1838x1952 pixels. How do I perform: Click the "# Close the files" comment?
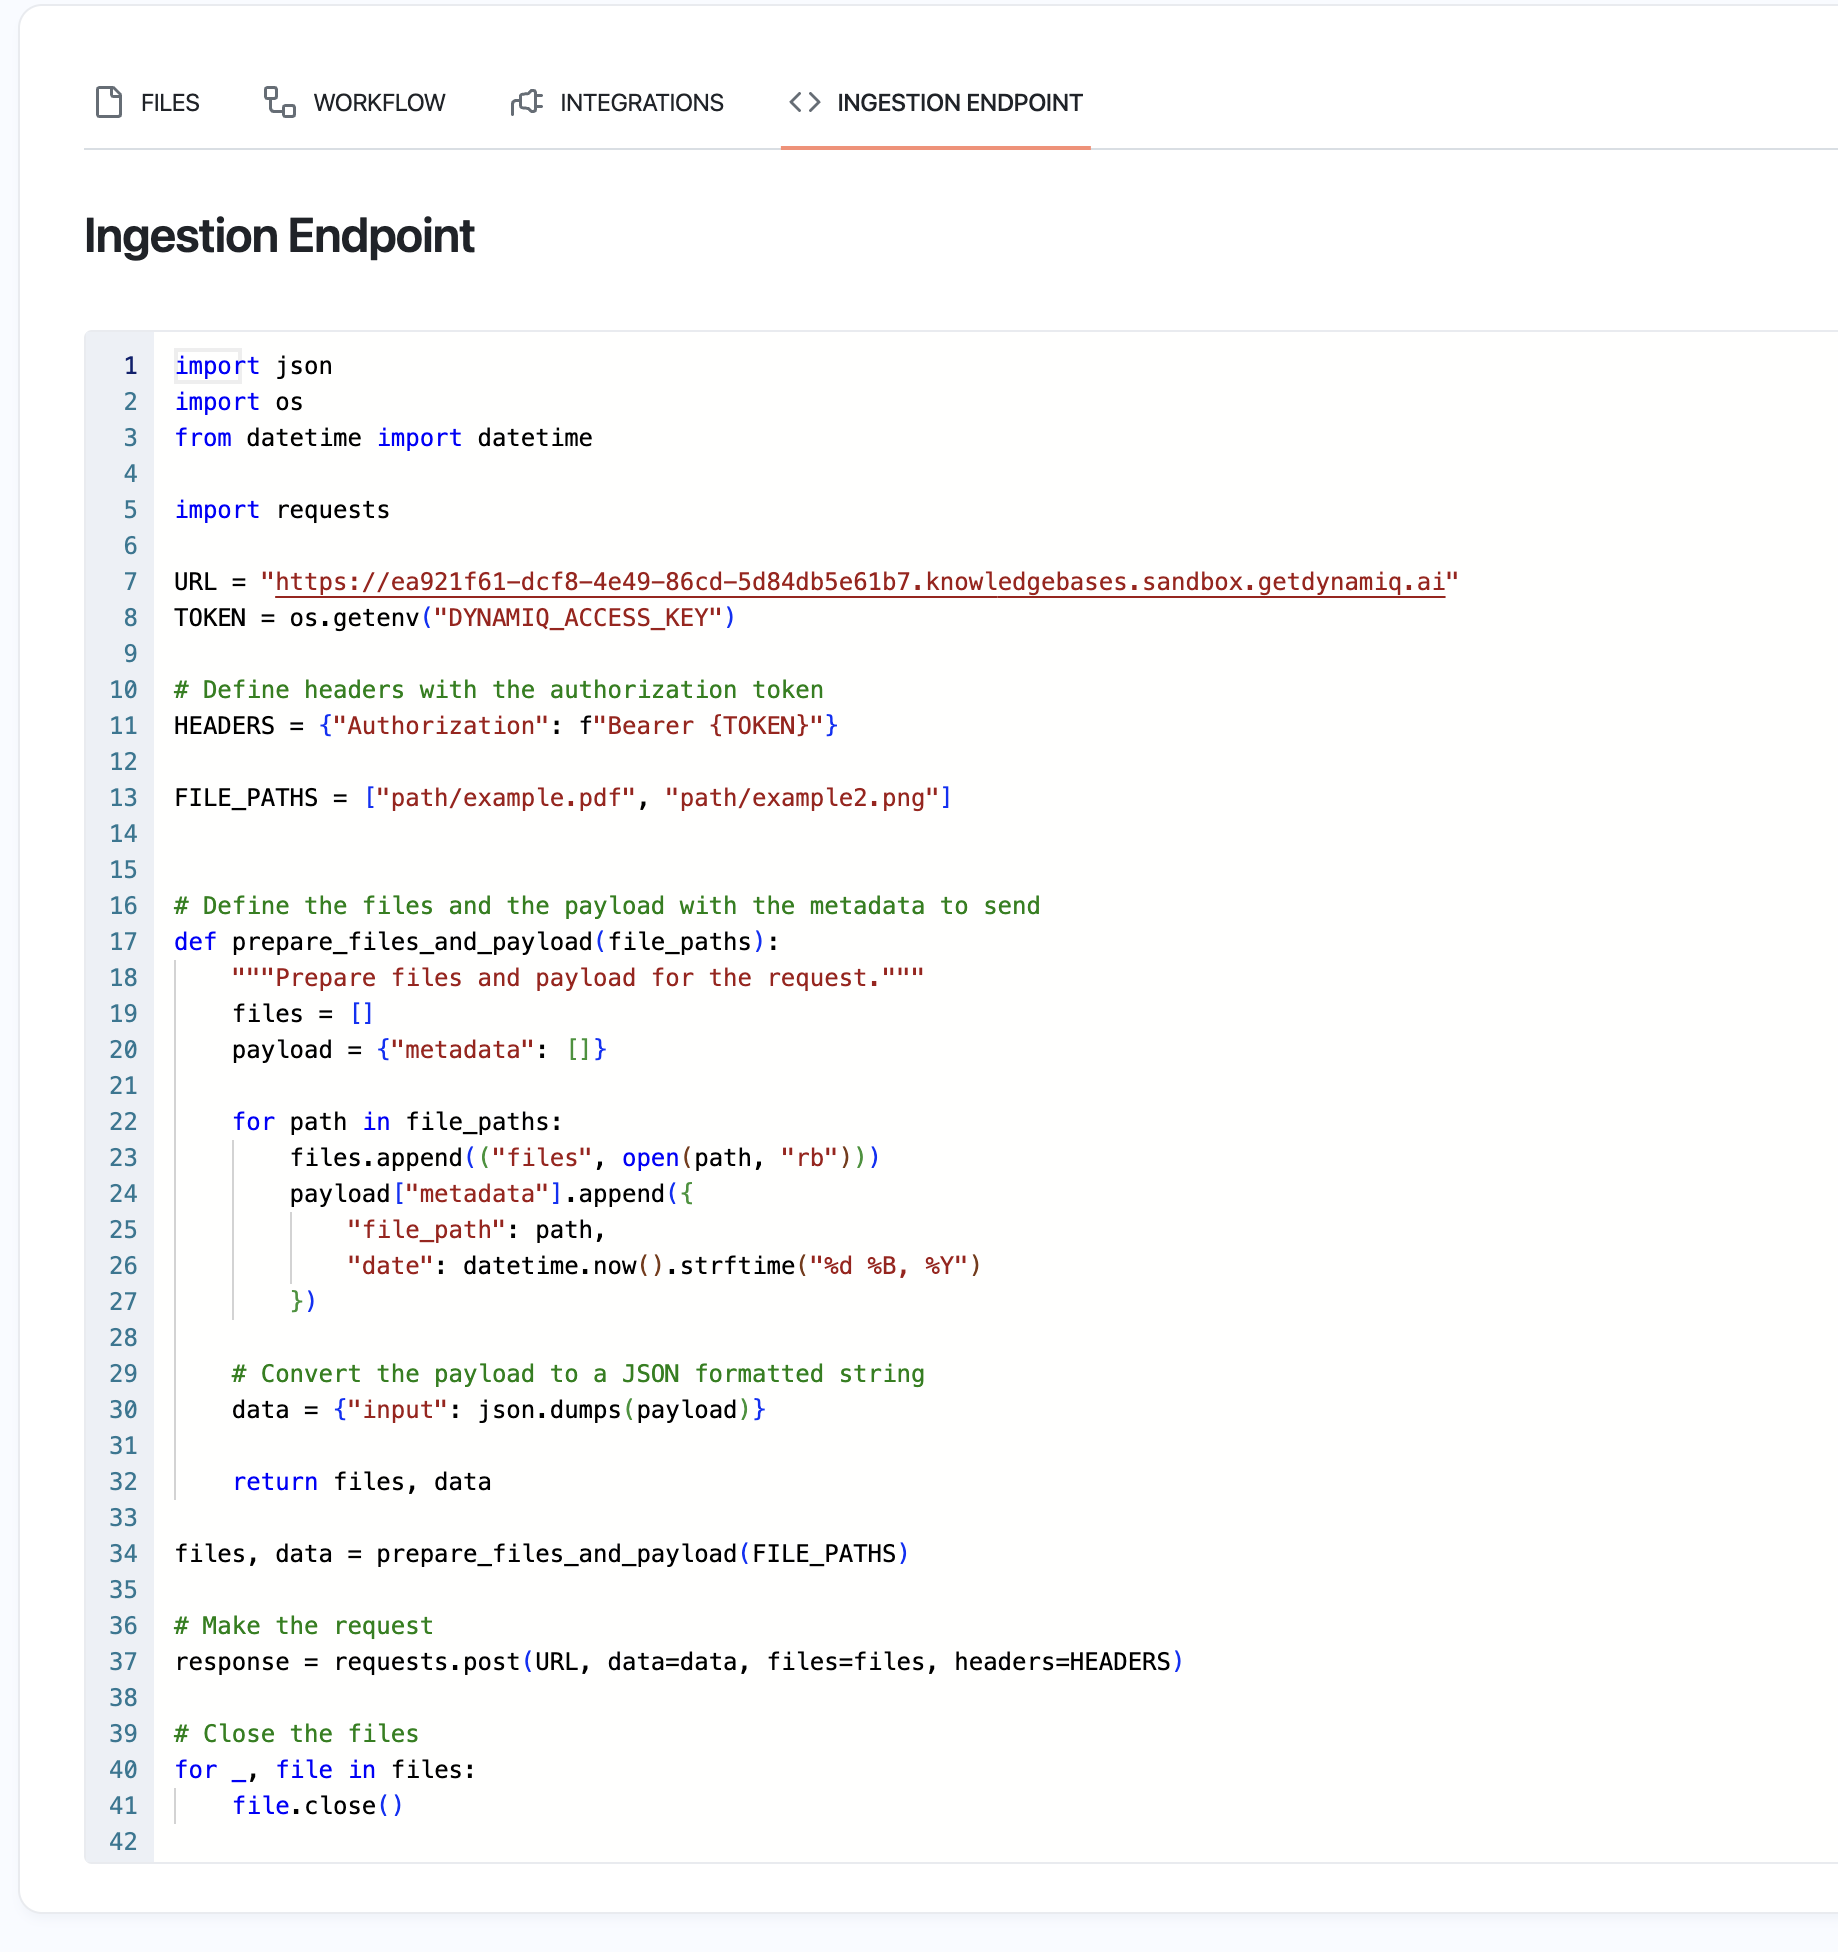pos(296,1734)
